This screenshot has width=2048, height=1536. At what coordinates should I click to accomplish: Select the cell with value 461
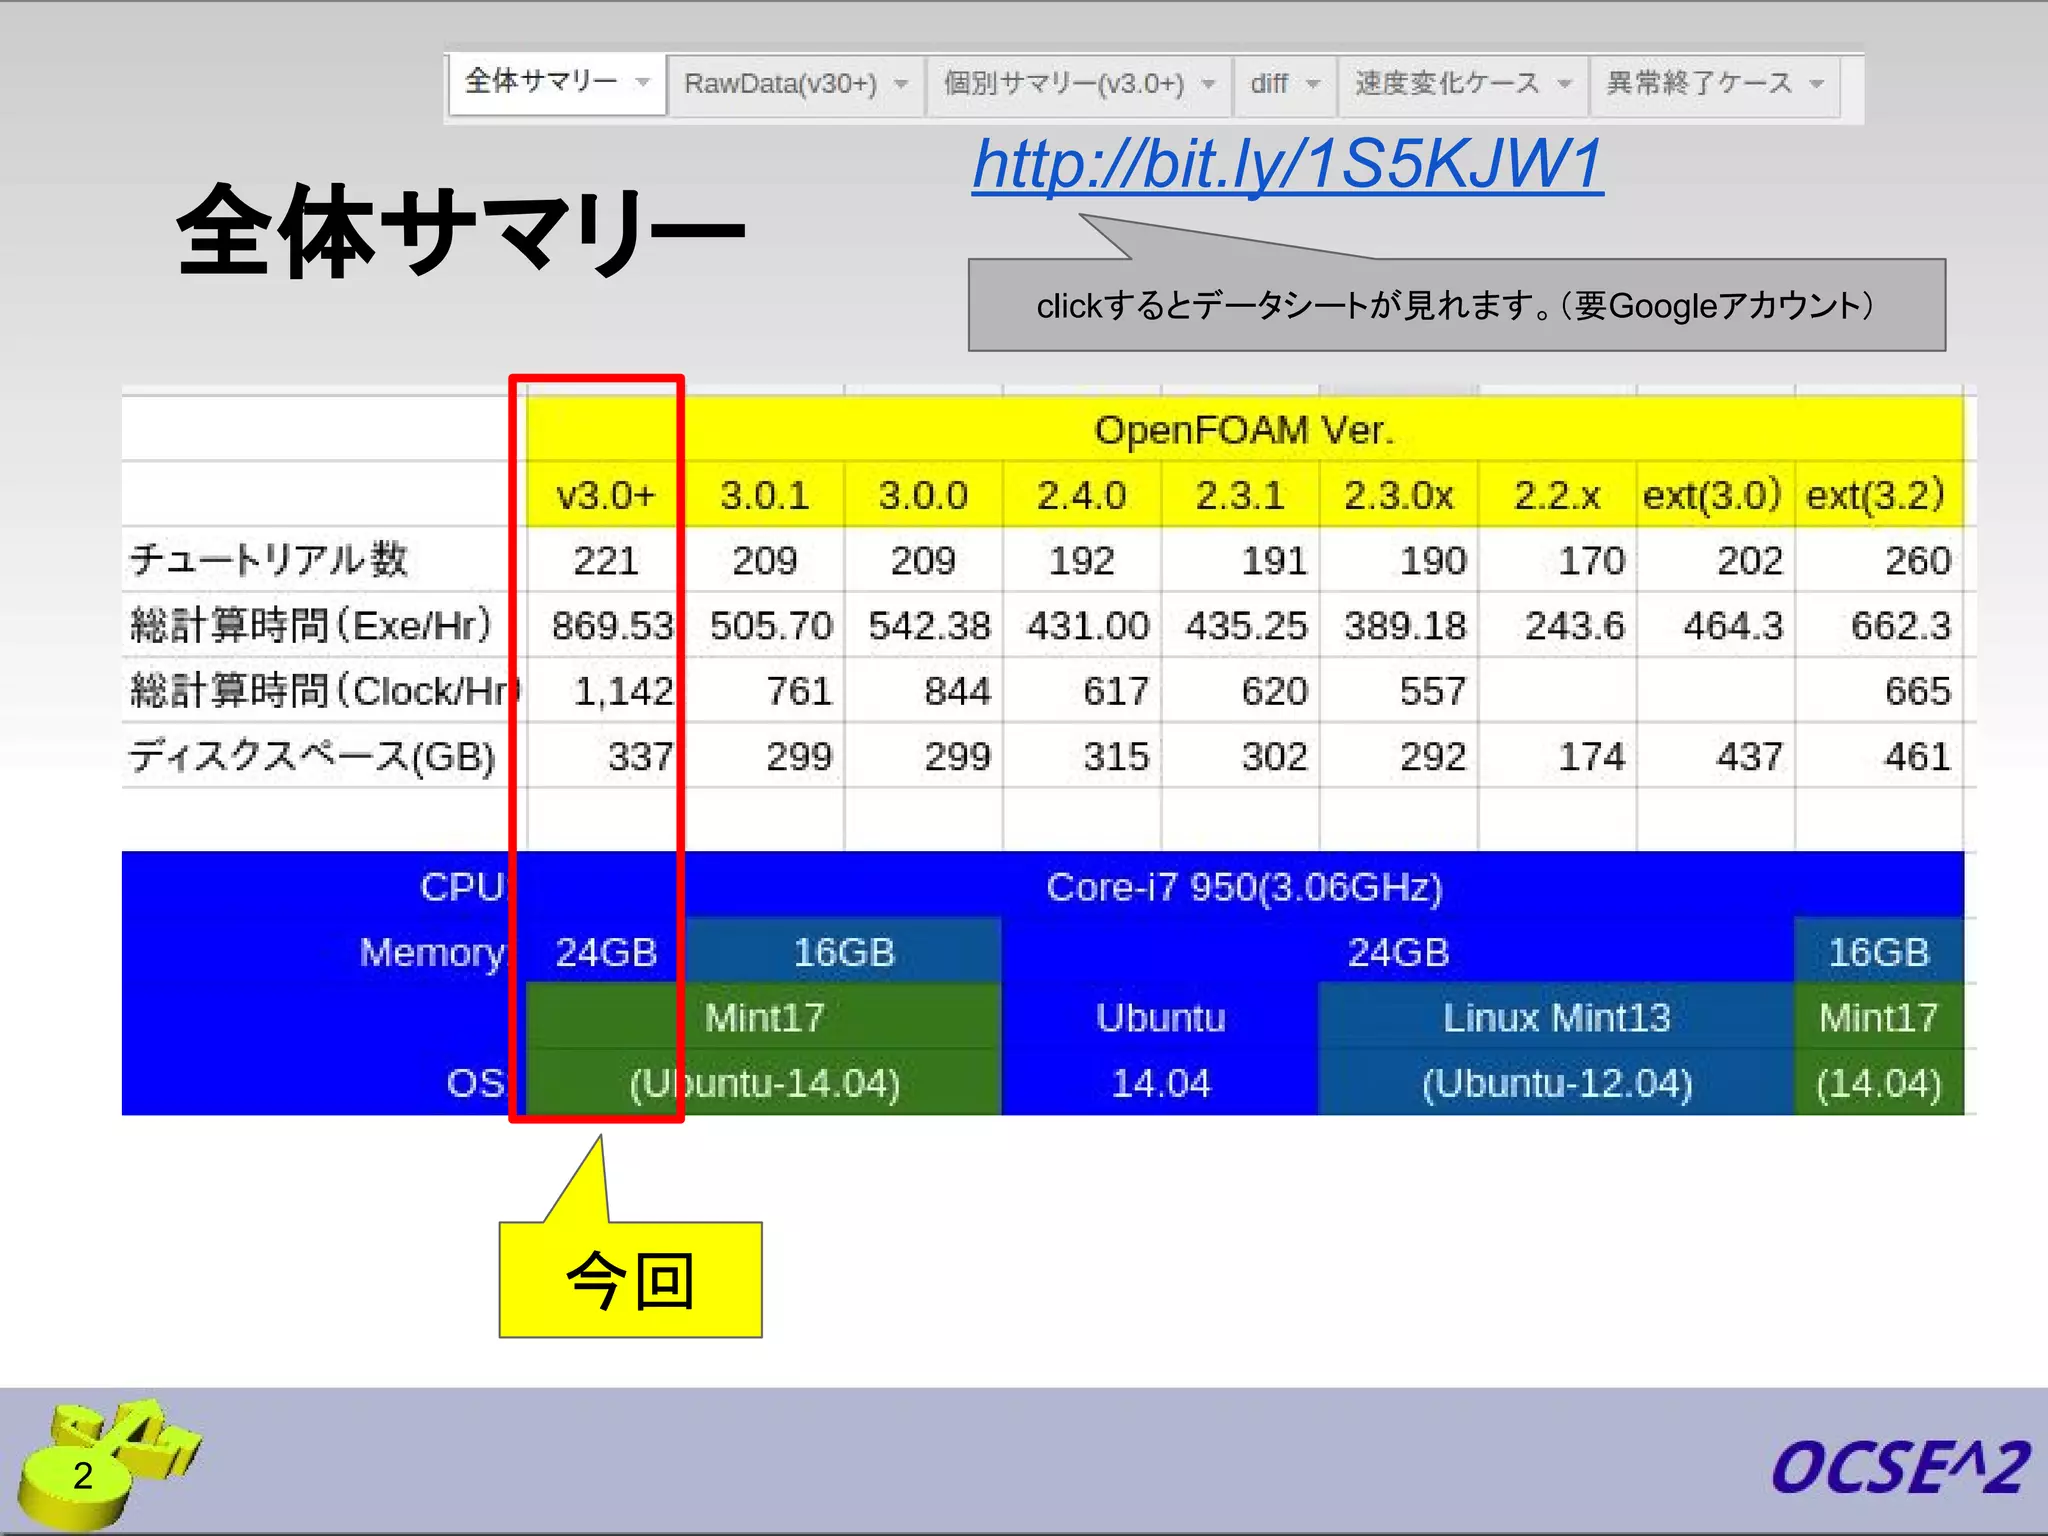(1879, 756)
